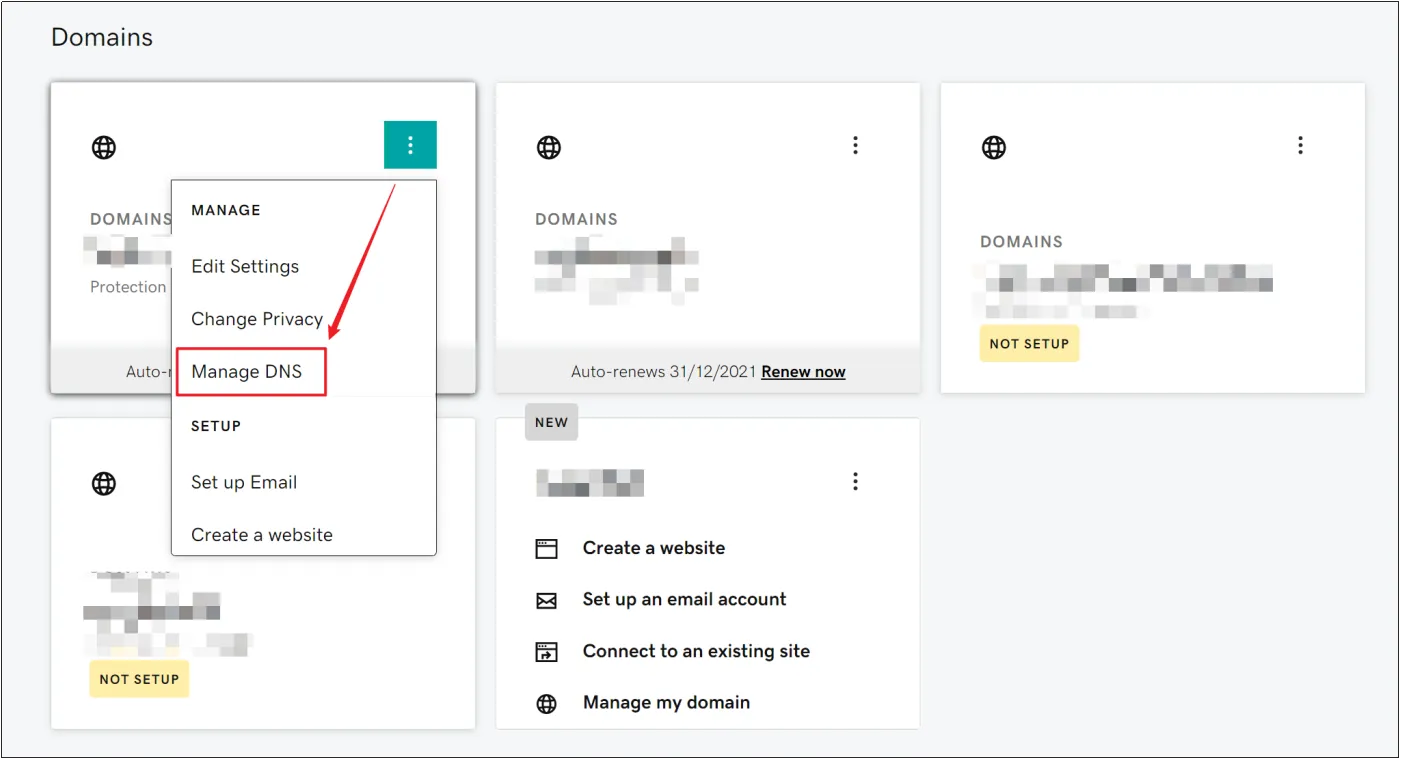Open the three-dot menu on the Renew now card

[855, 146]
